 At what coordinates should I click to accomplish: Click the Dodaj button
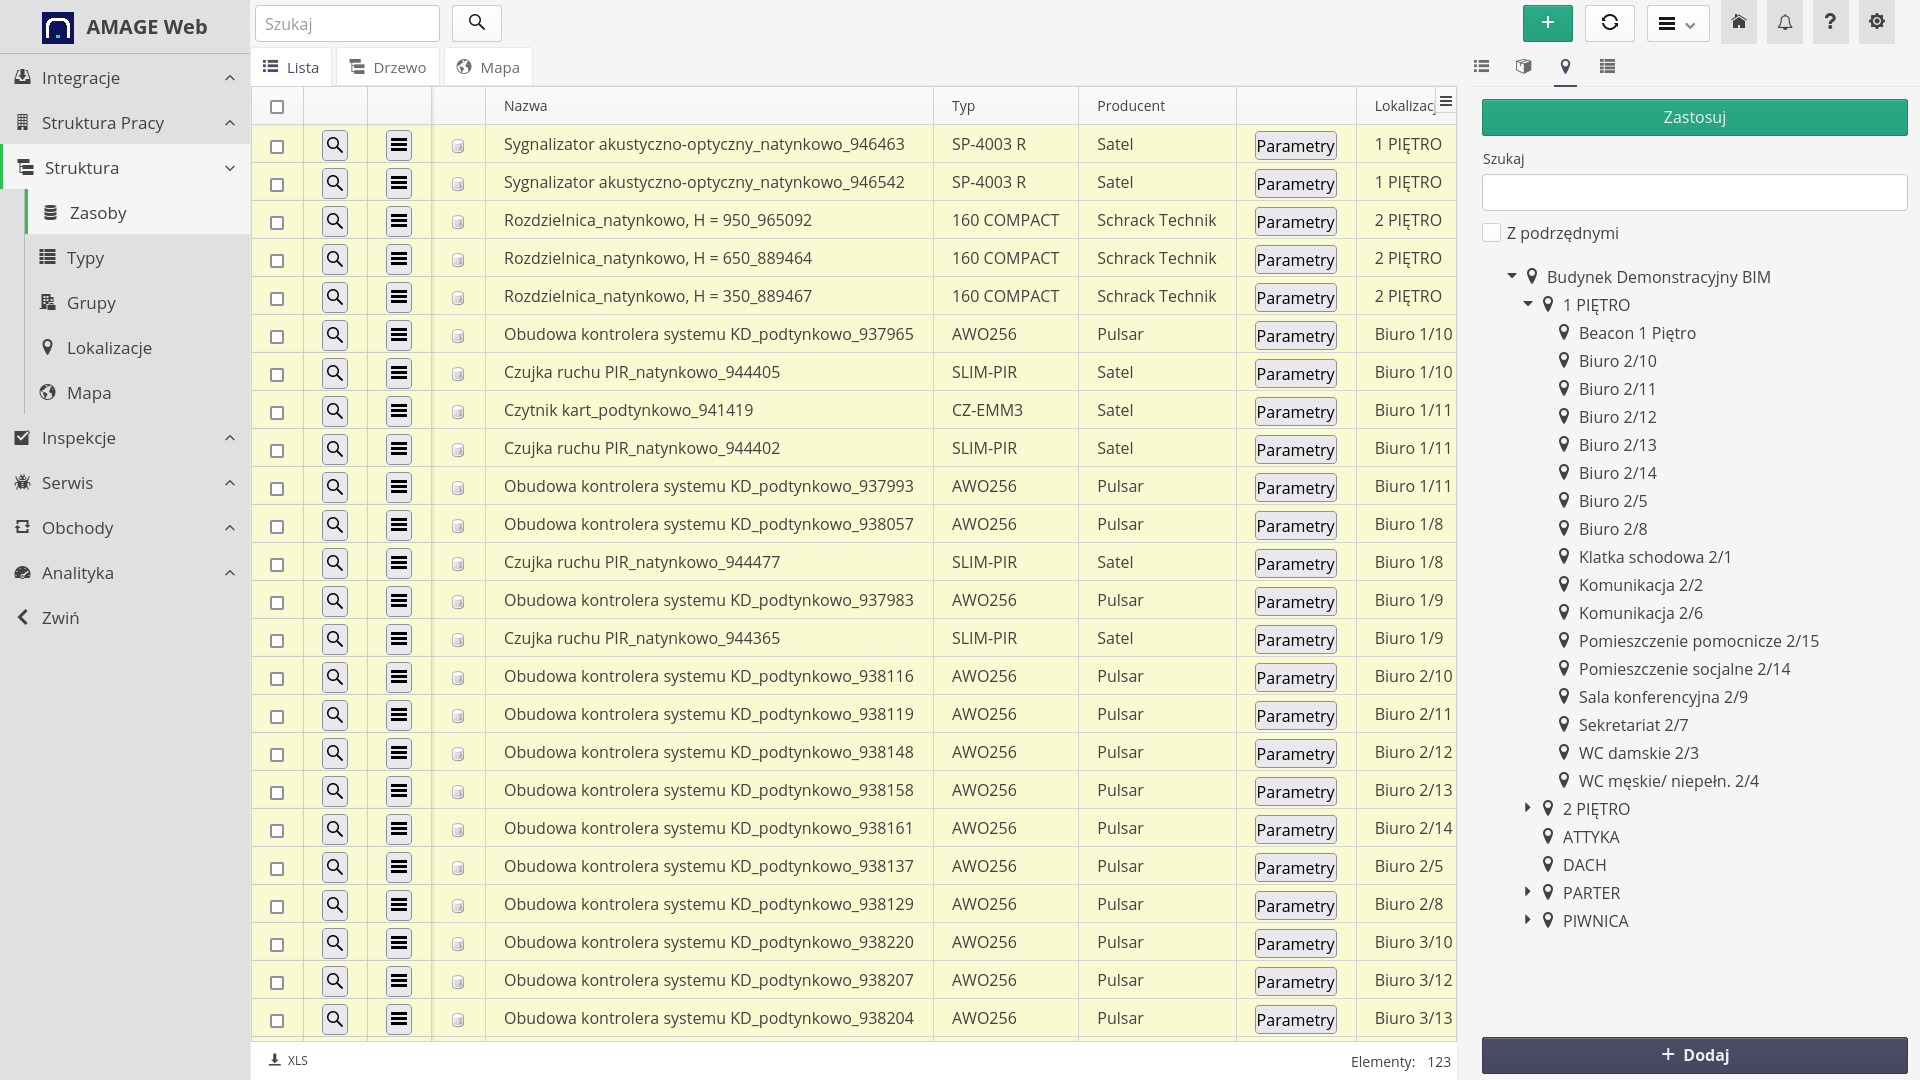[x=1695, y=1055]
